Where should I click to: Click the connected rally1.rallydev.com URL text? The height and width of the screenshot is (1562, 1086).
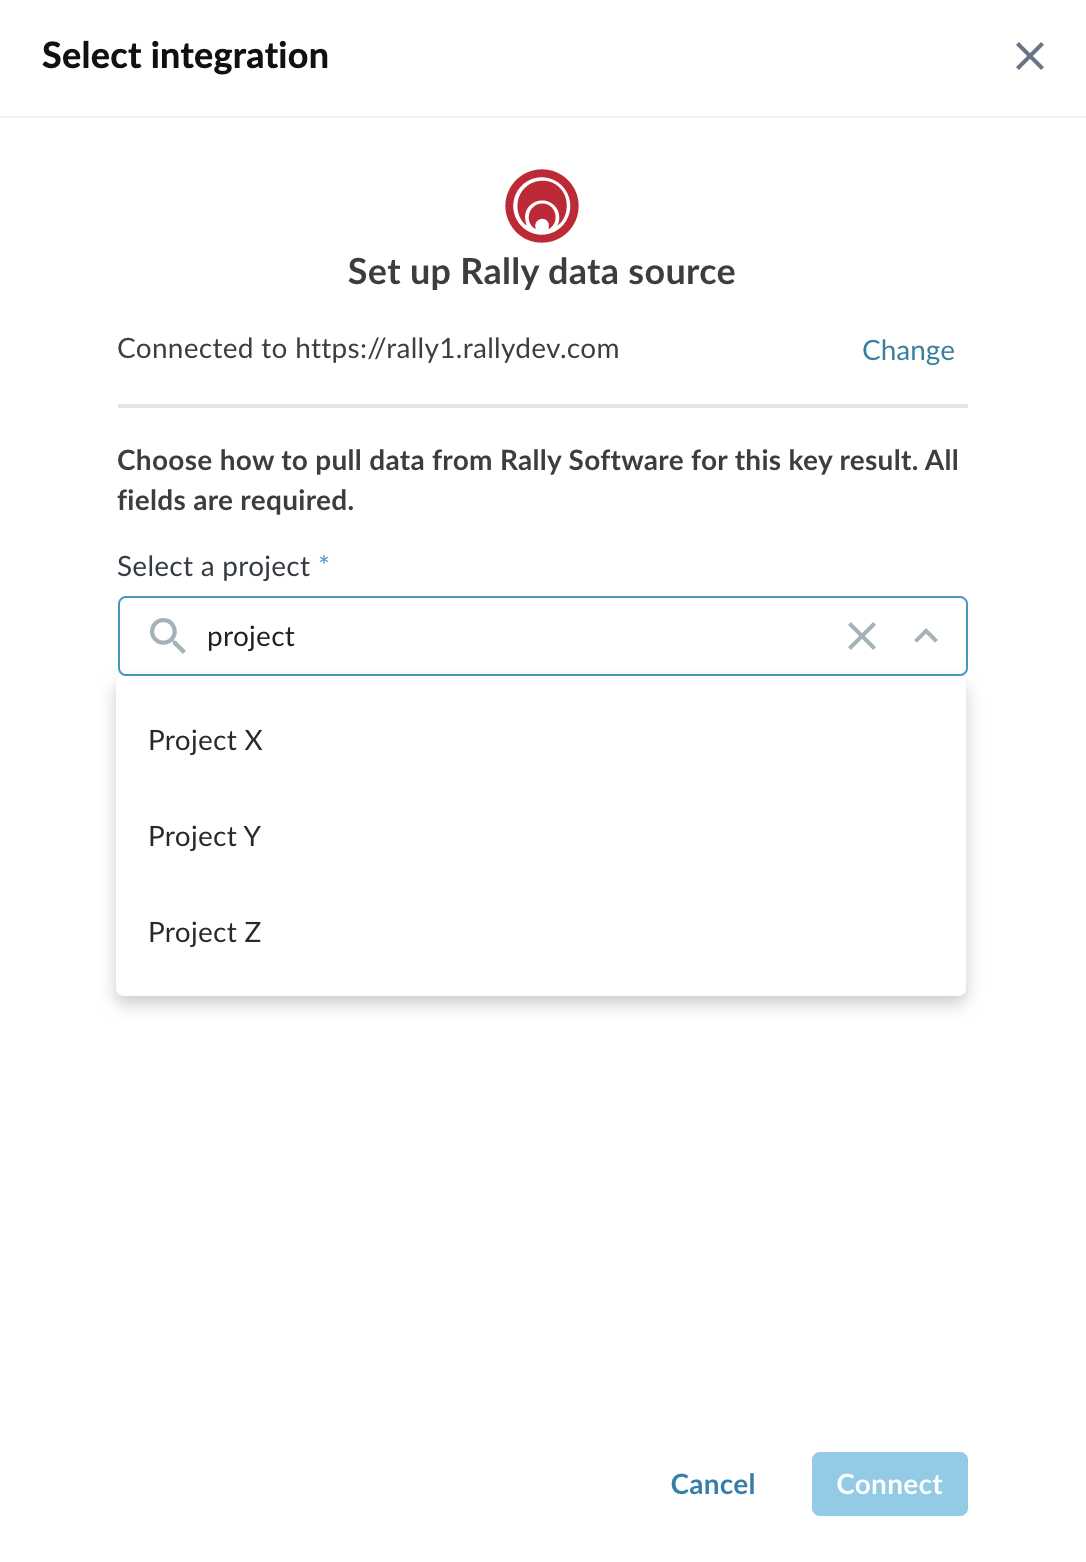(x=457, y=348)
